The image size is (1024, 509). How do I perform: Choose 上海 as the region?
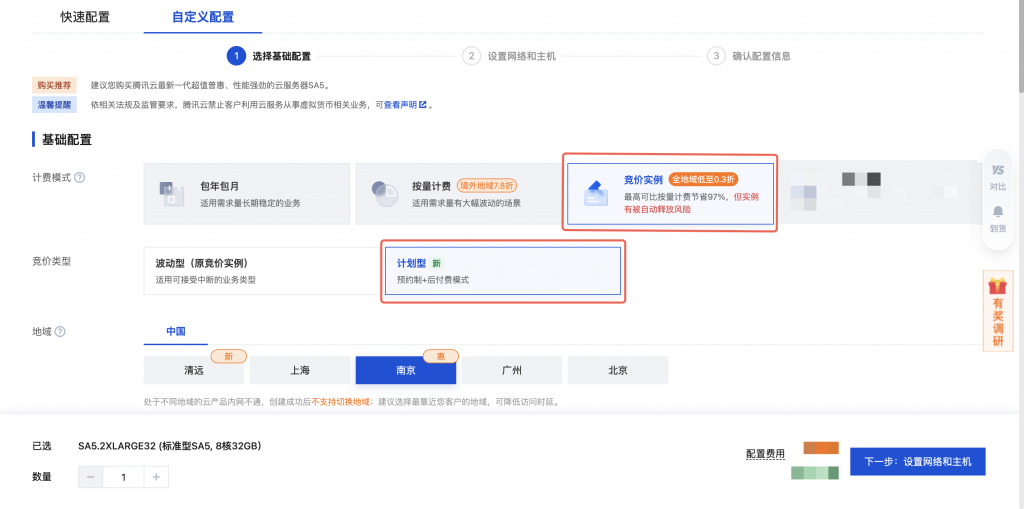pos(300,370)
